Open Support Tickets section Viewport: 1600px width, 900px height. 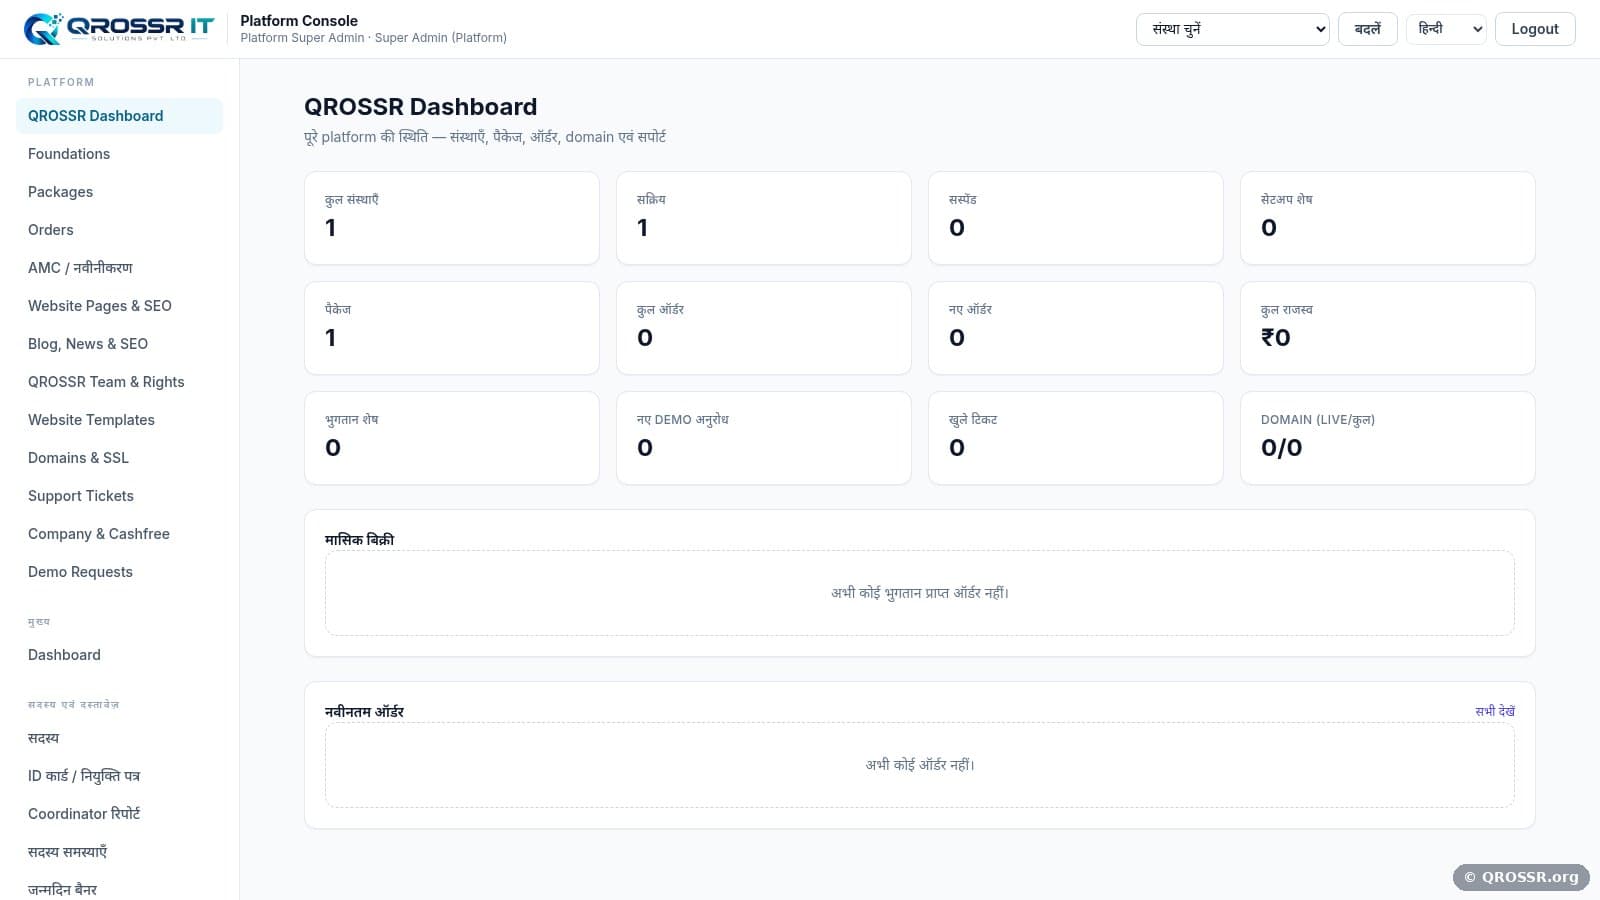119,496
